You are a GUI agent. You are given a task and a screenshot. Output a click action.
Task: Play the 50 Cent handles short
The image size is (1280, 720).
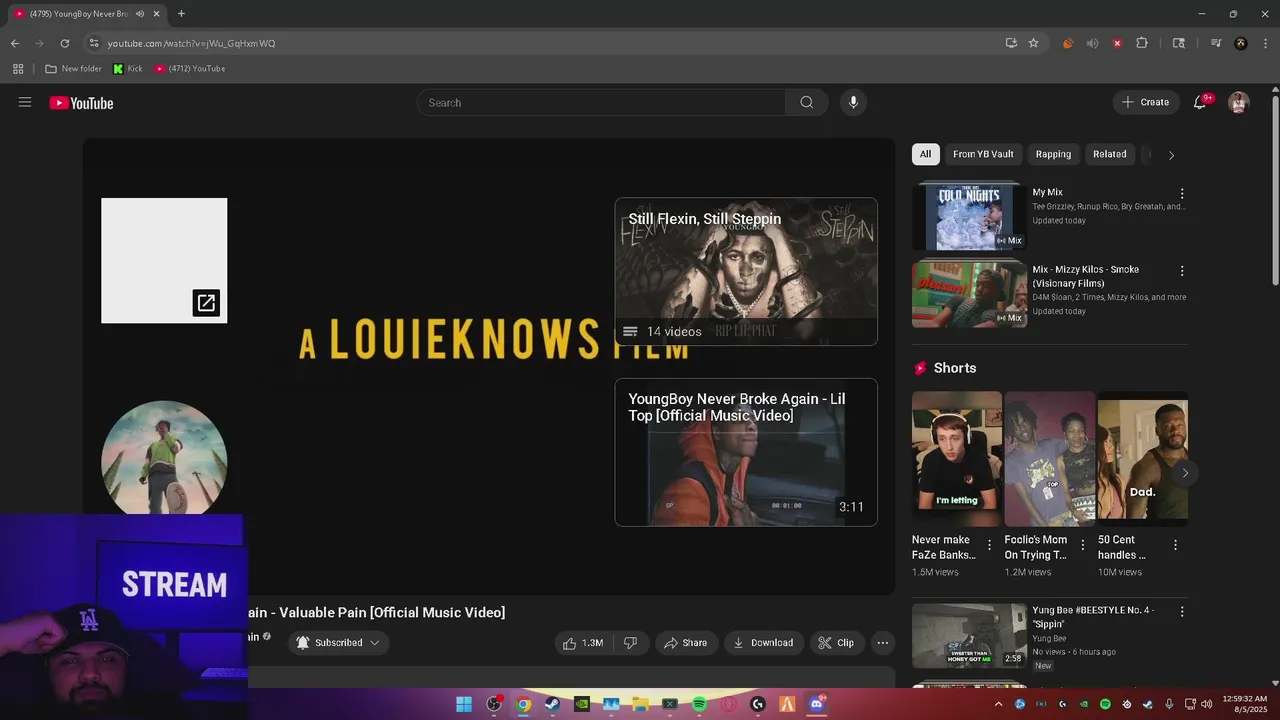[1143, 457]
